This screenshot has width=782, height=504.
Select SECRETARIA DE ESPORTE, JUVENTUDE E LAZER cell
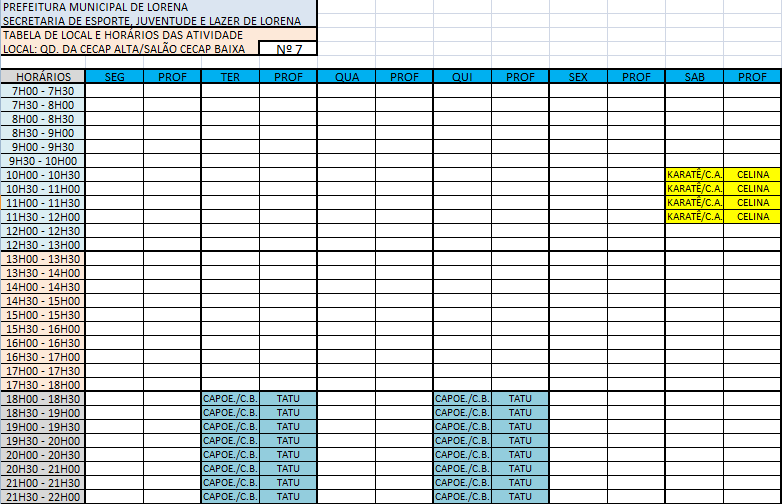click(x=159, y=20)
